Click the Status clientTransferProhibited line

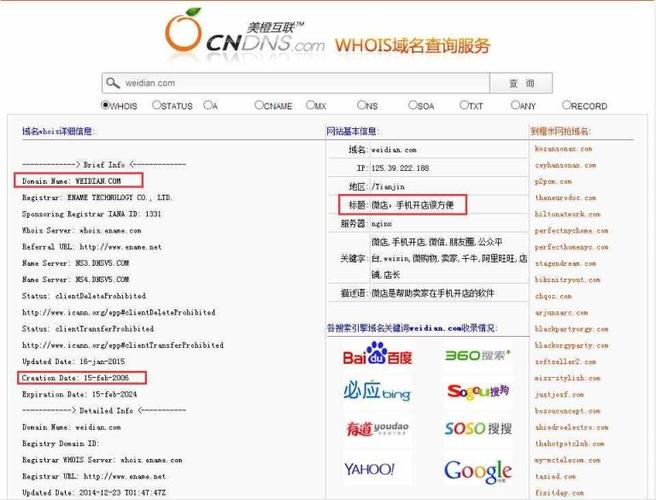coord(88,329)
